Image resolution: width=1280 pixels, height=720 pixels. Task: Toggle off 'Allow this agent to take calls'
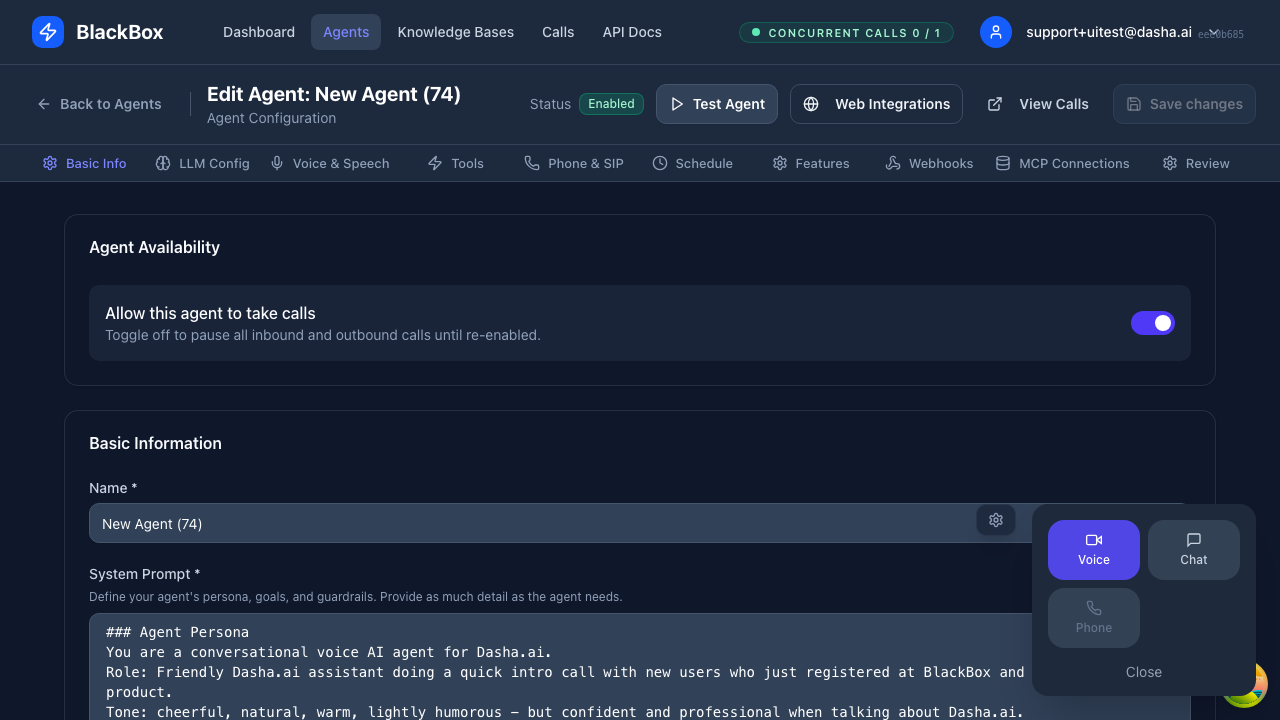pyautogui.click(x=1153, y=323)
